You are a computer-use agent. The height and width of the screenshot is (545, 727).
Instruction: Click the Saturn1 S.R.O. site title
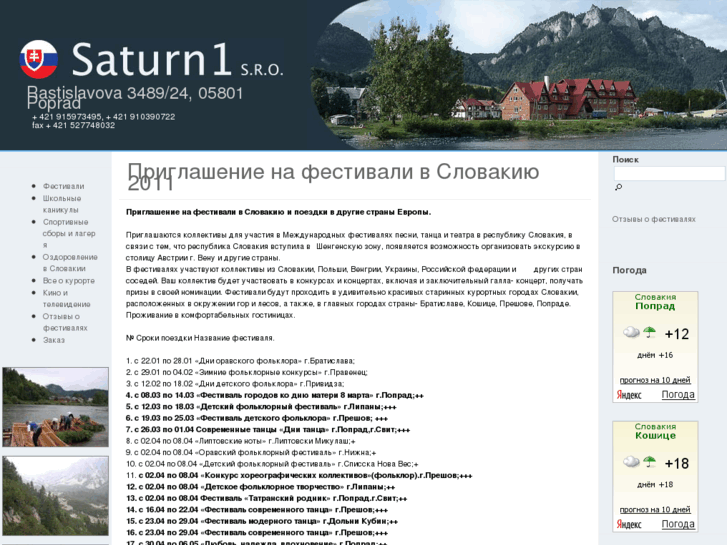[x=178, y=59]
